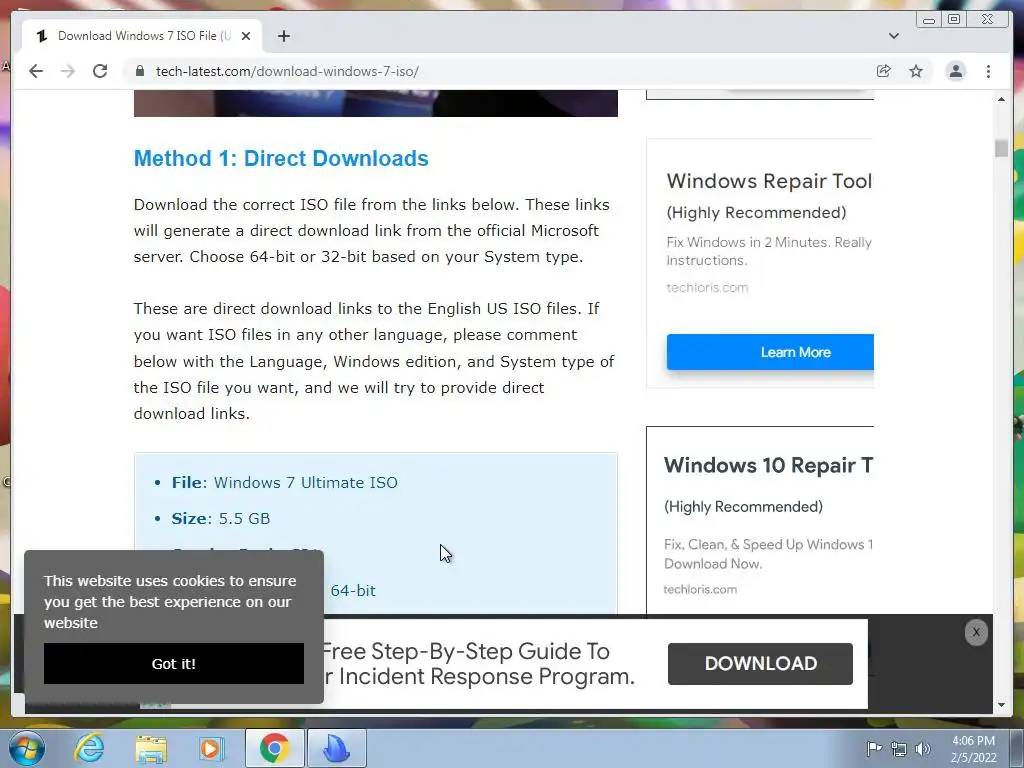Launch Internet Explorer from taskbar

pyautogui.click(x=89, y=748)
